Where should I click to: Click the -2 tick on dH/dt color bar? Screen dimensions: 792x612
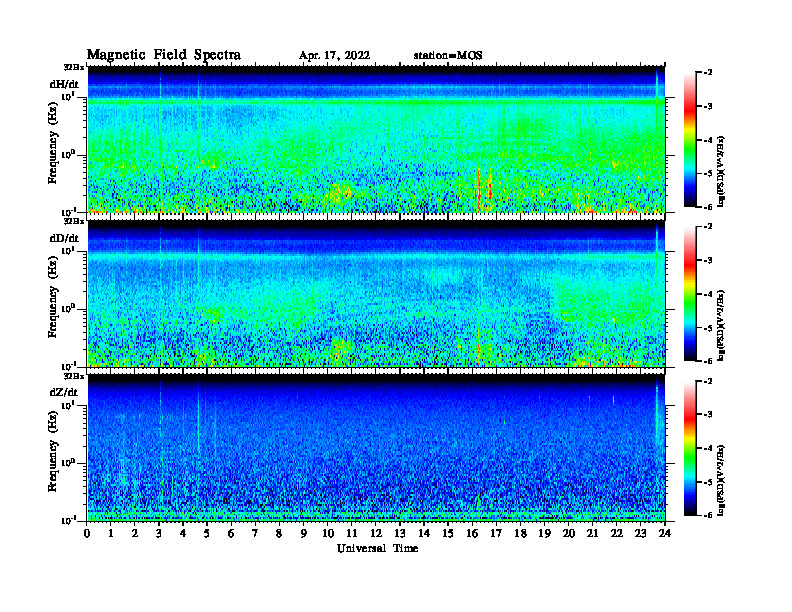point(708,73)
